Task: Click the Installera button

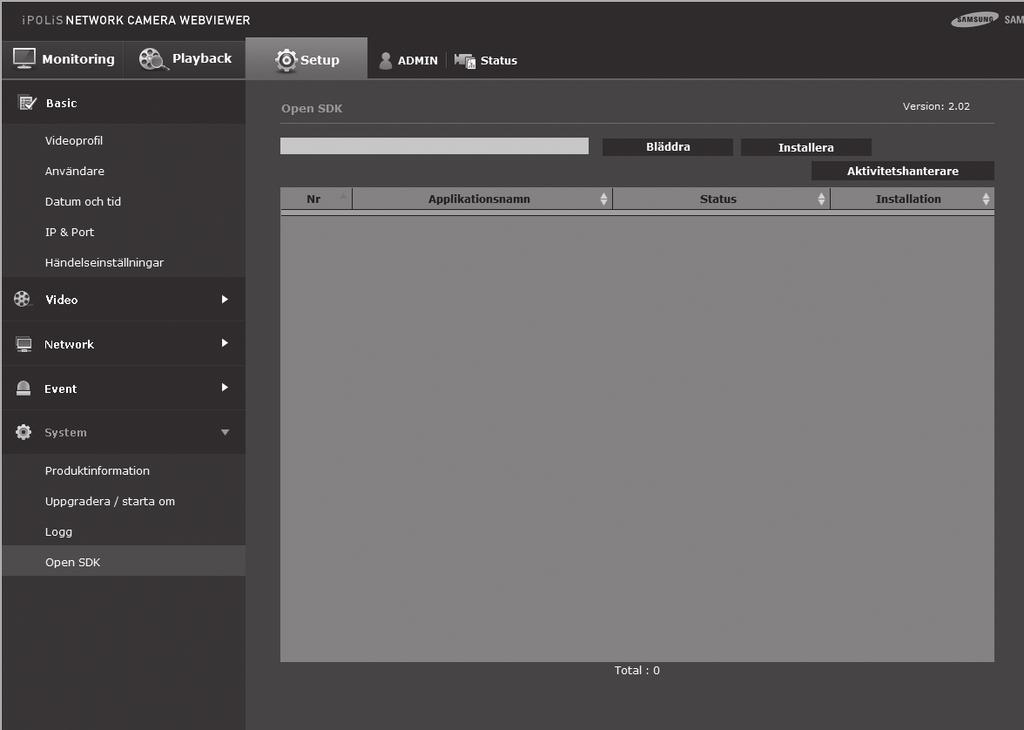Action: point(806,148)
